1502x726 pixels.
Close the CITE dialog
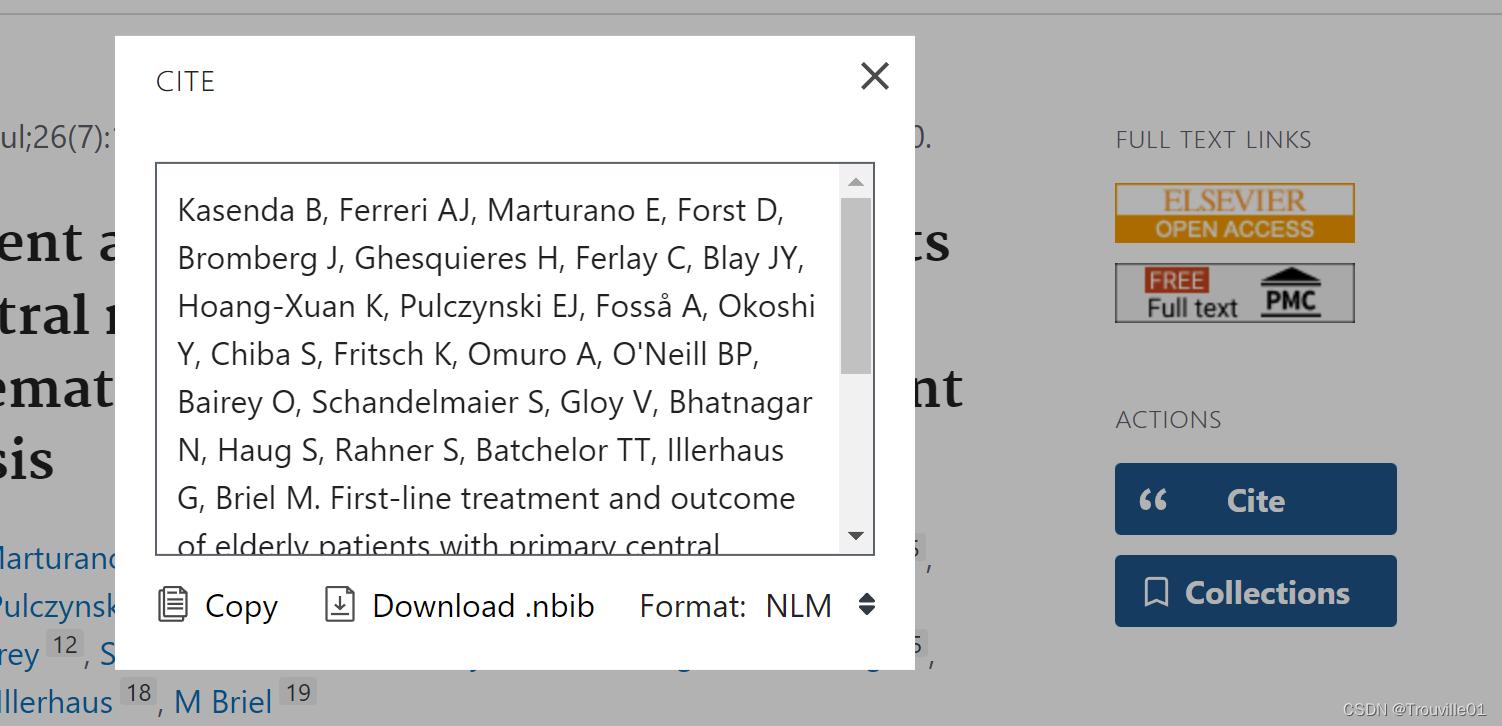click(x=874, y=76)
